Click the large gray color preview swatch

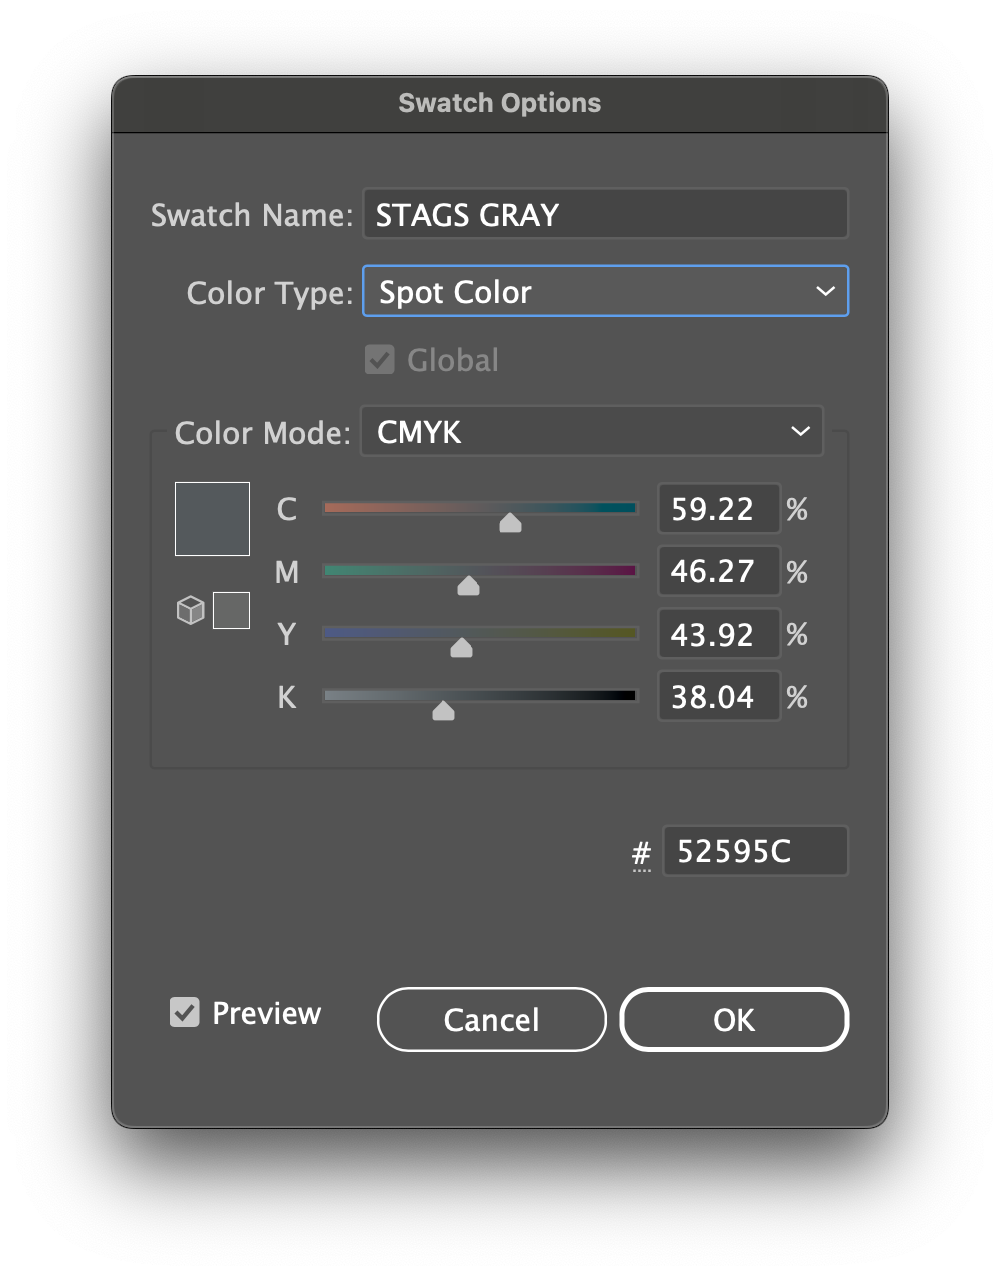coord(212,519)
